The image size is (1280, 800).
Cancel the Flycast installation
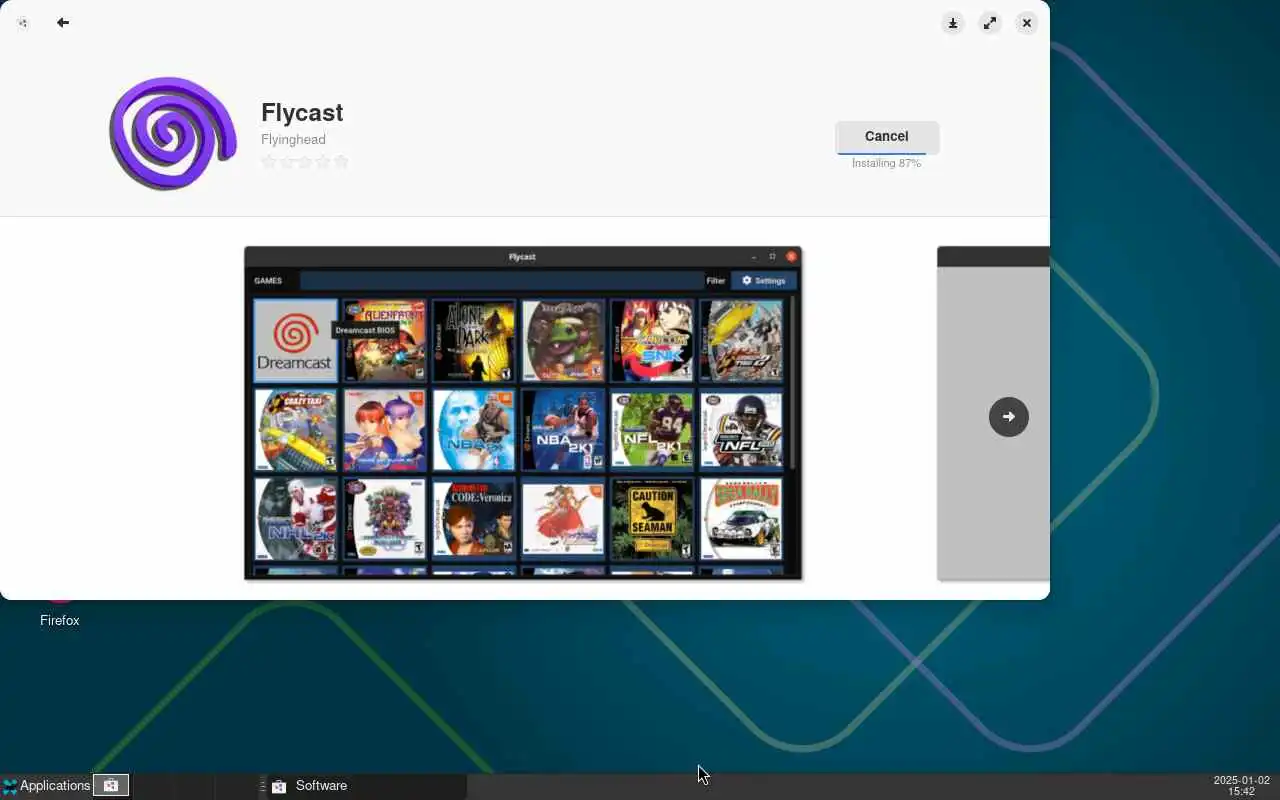(887, 137)
